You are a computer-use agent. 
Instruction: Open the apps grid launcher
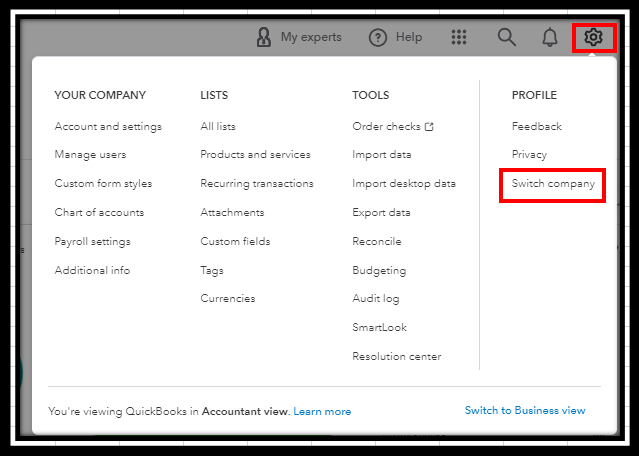pos(459,38)
